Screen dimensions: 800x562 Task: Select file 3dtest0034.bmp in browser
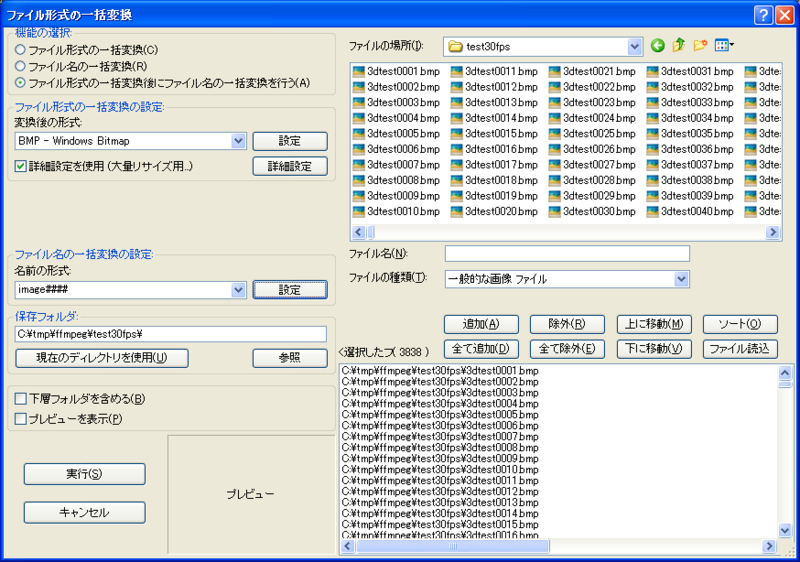(x=690, y=118)
